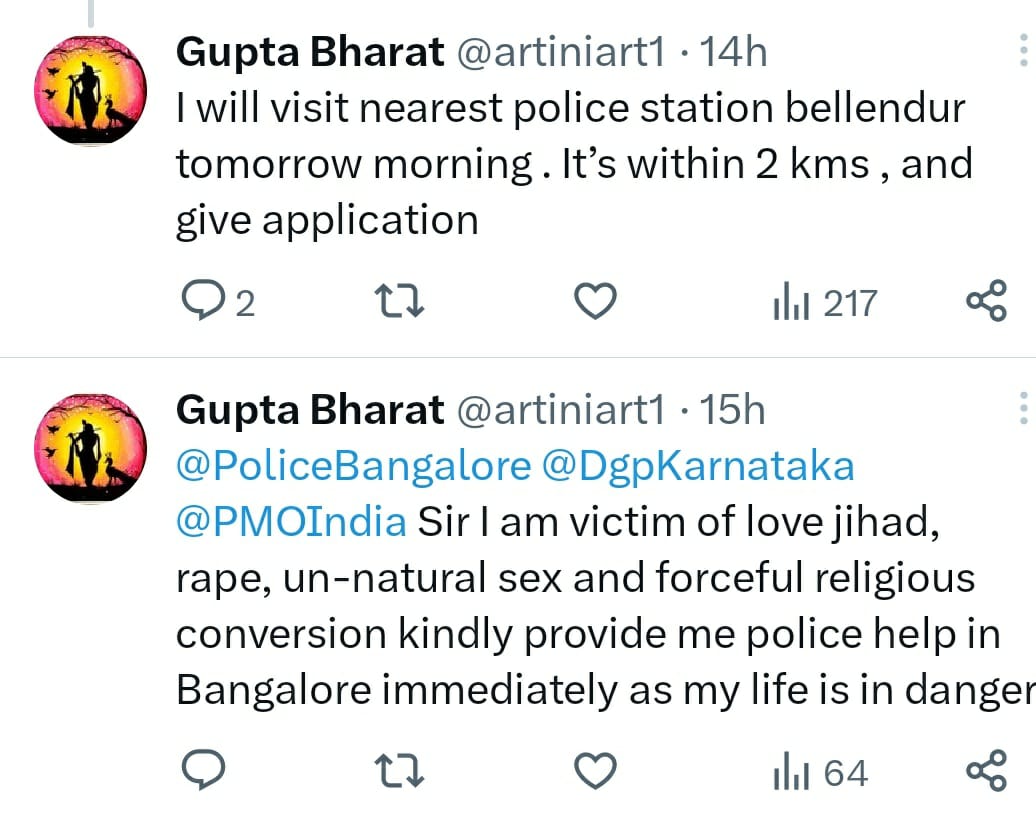Image resolution: width=1036 pixels, height=817 pixels.
Task: Like the police station visit tweet
Action: (597, 300)
